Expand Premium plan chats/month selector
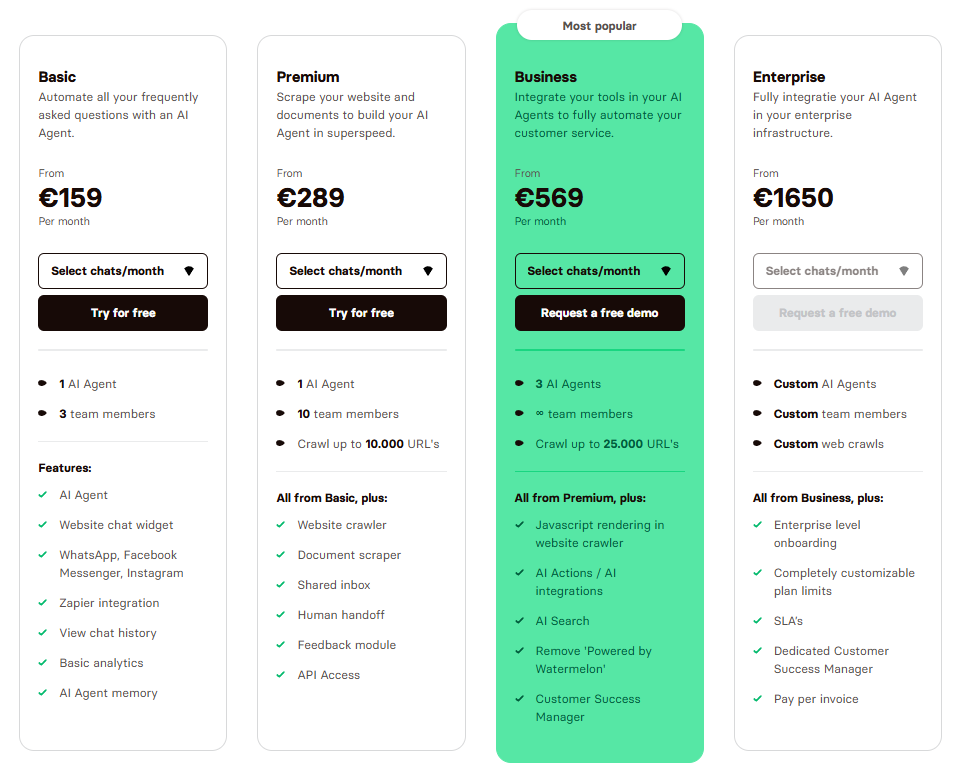The height and width of the screenshot is (781, 959). tap(361, 271)
